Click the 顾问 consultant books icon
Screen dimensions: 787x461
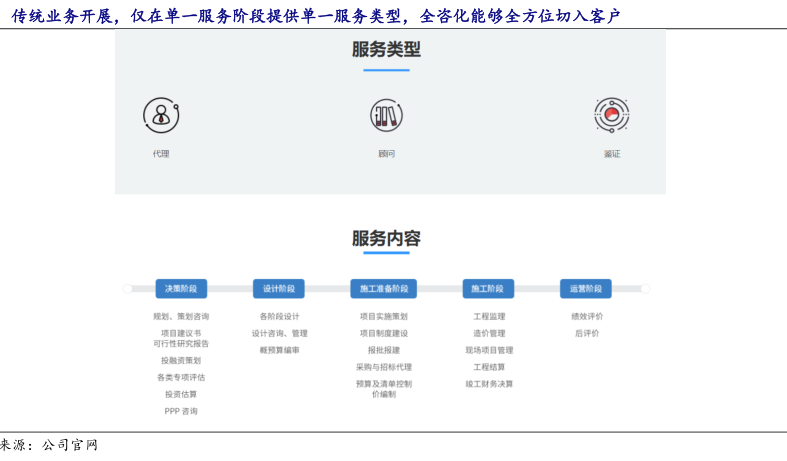(x=386, y=115)
